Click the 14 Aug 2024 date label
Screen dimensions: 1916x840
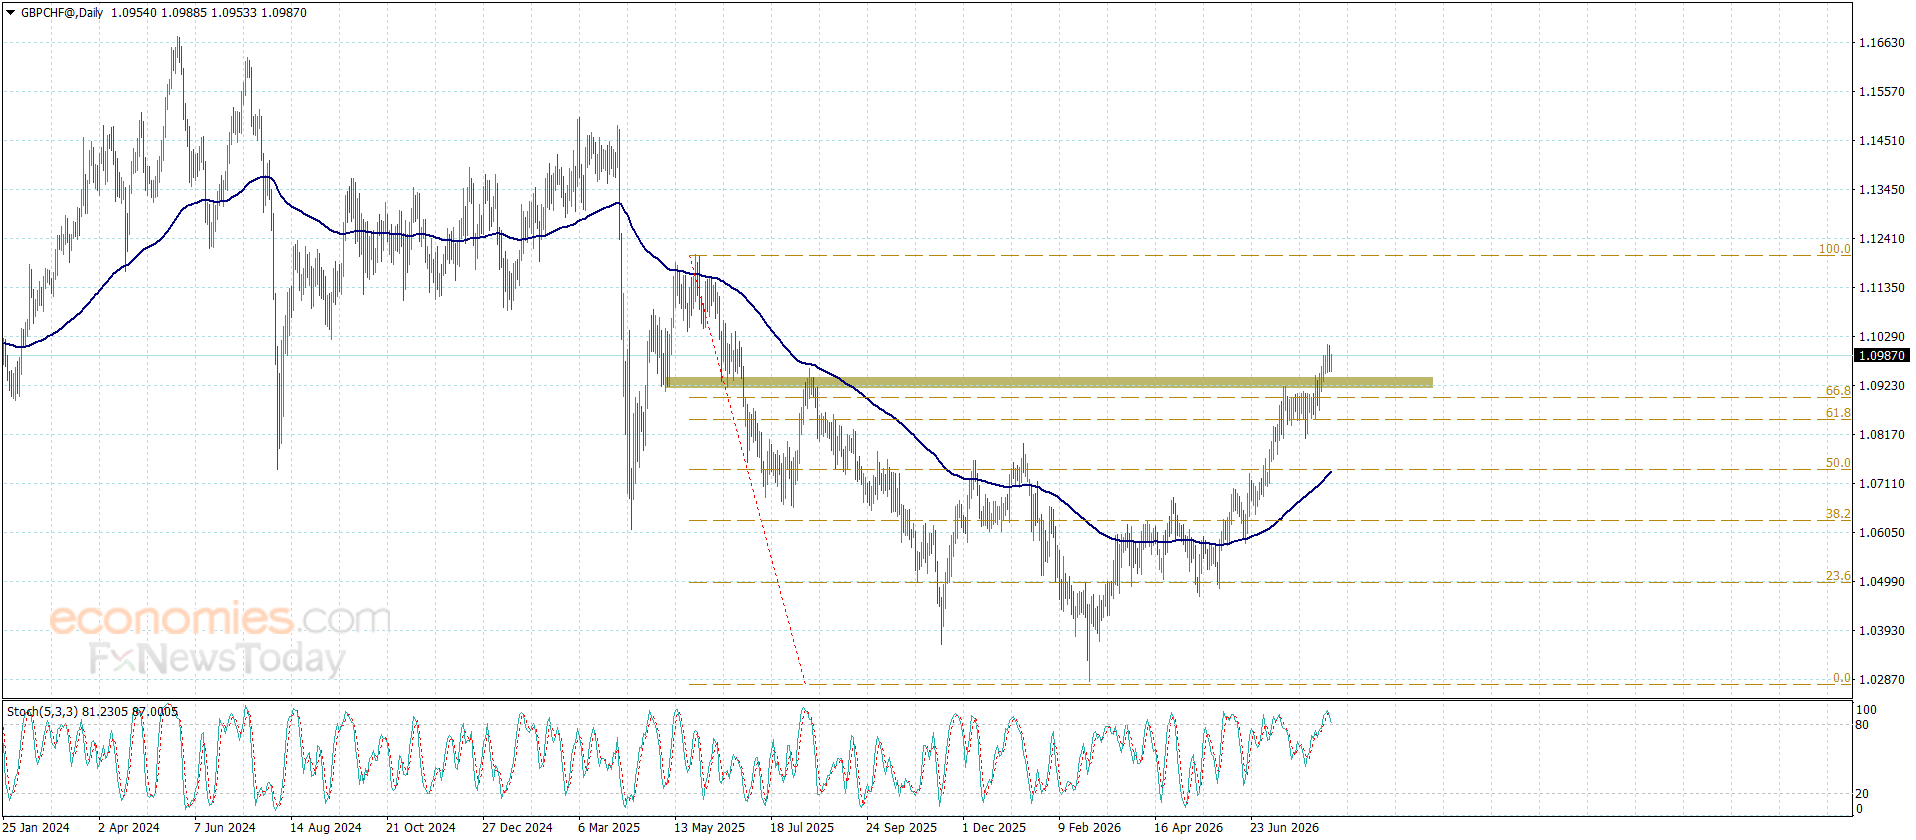click(x=326, y=828)
